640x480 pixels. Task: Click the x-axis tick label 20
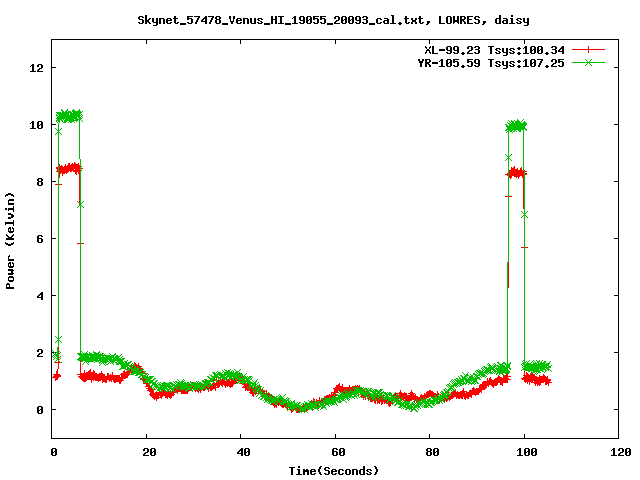click(x=149, y=452)
